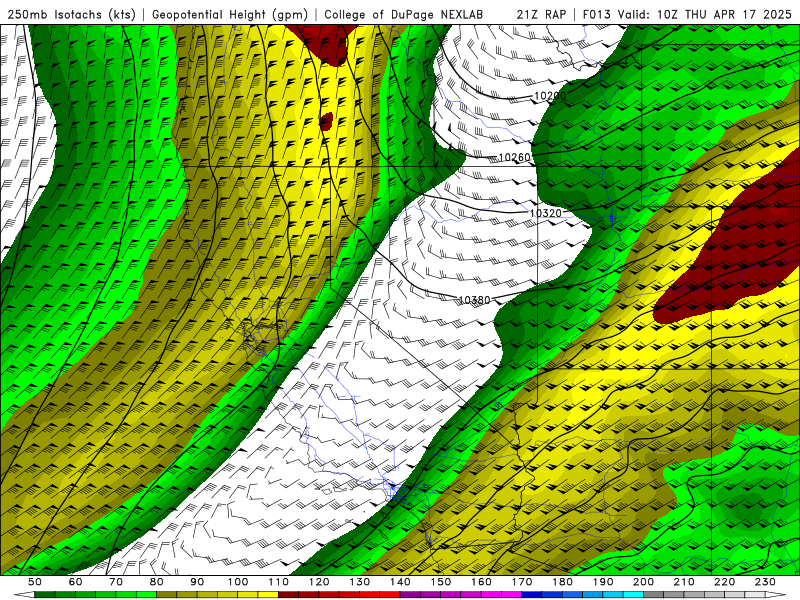Click the '21Z RAP' model run text

click(541, 14)
